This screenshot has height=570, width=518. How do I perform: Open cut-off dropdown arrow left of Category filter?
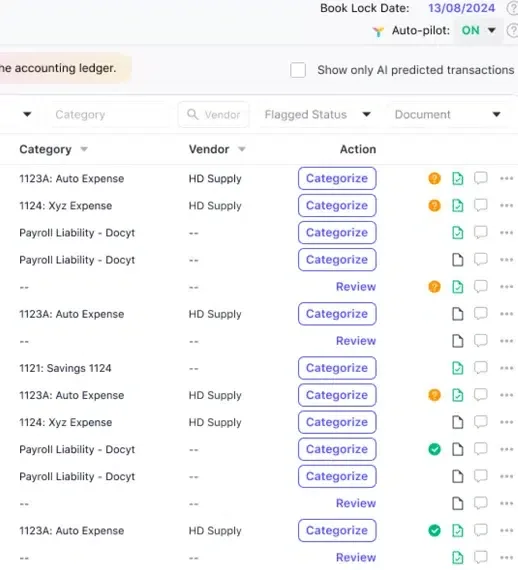point(27,115)
